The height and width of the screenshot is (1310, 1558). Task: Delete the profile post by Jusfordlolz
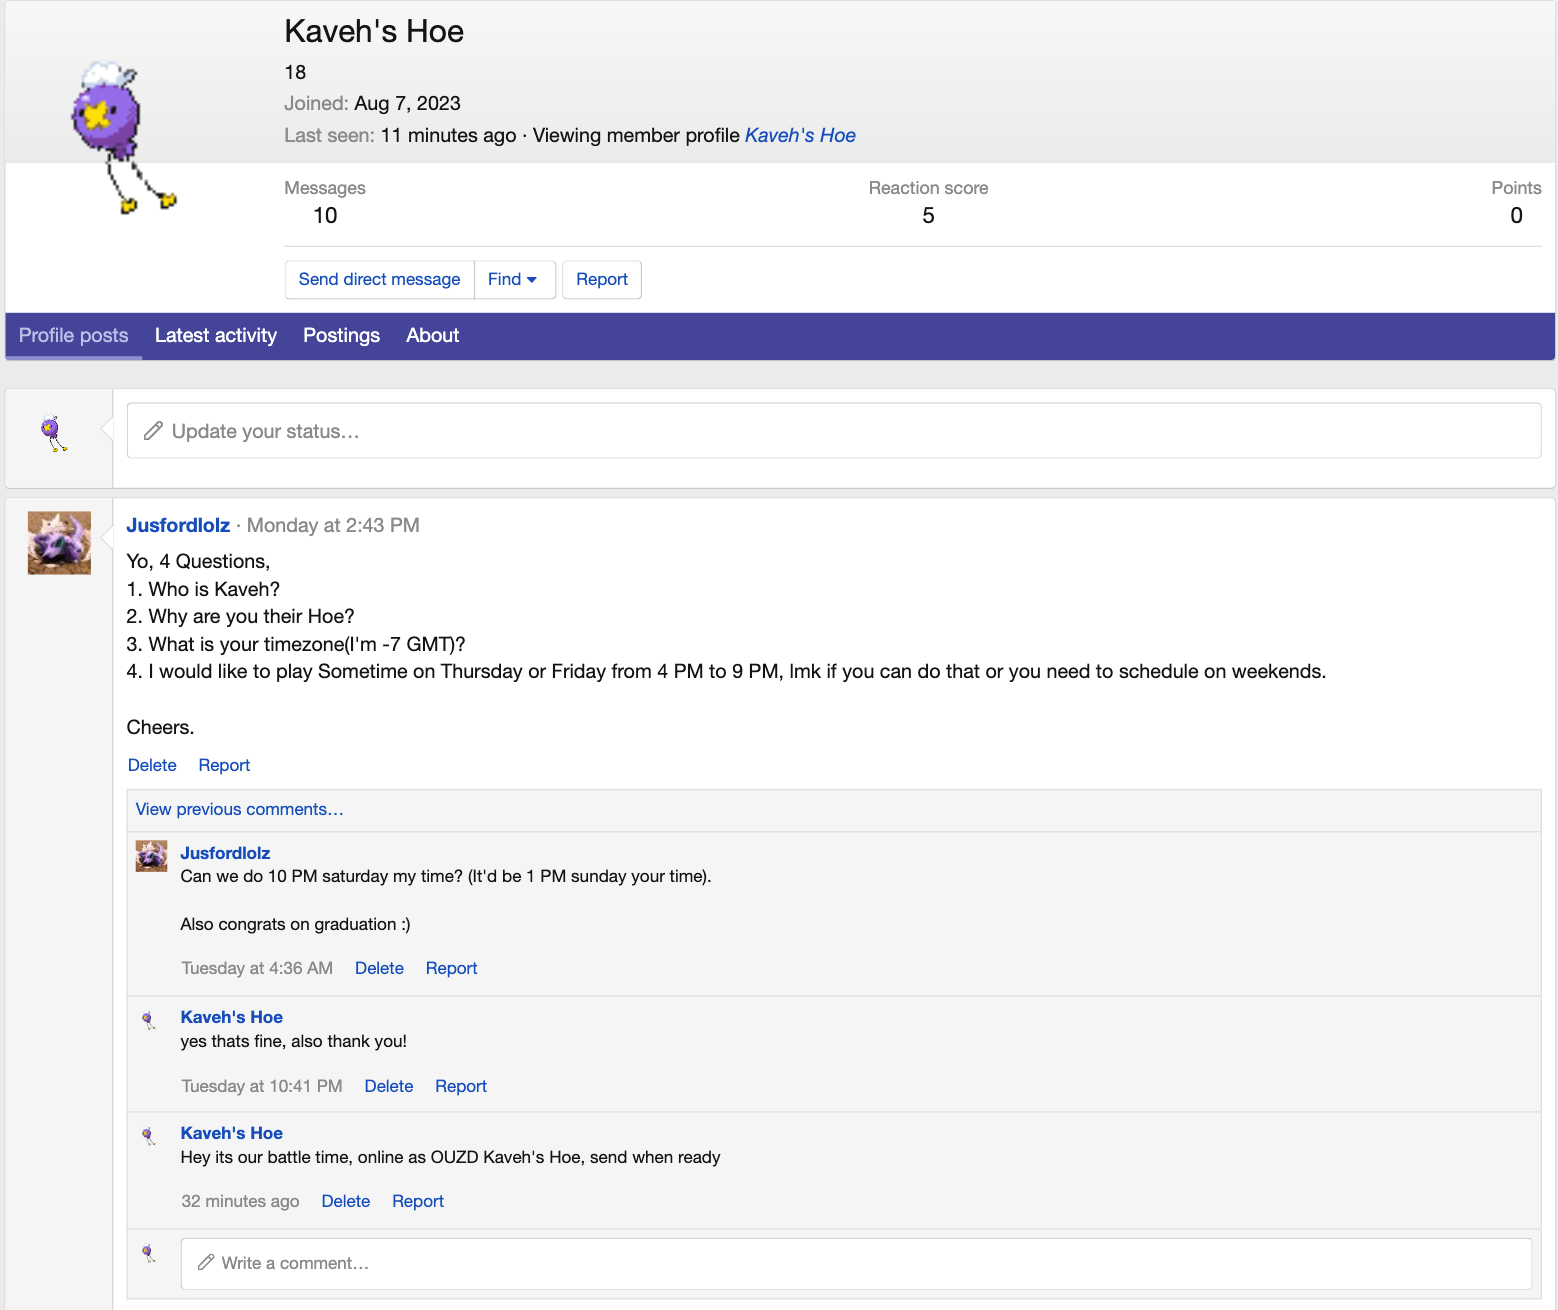tap(152, 765)
